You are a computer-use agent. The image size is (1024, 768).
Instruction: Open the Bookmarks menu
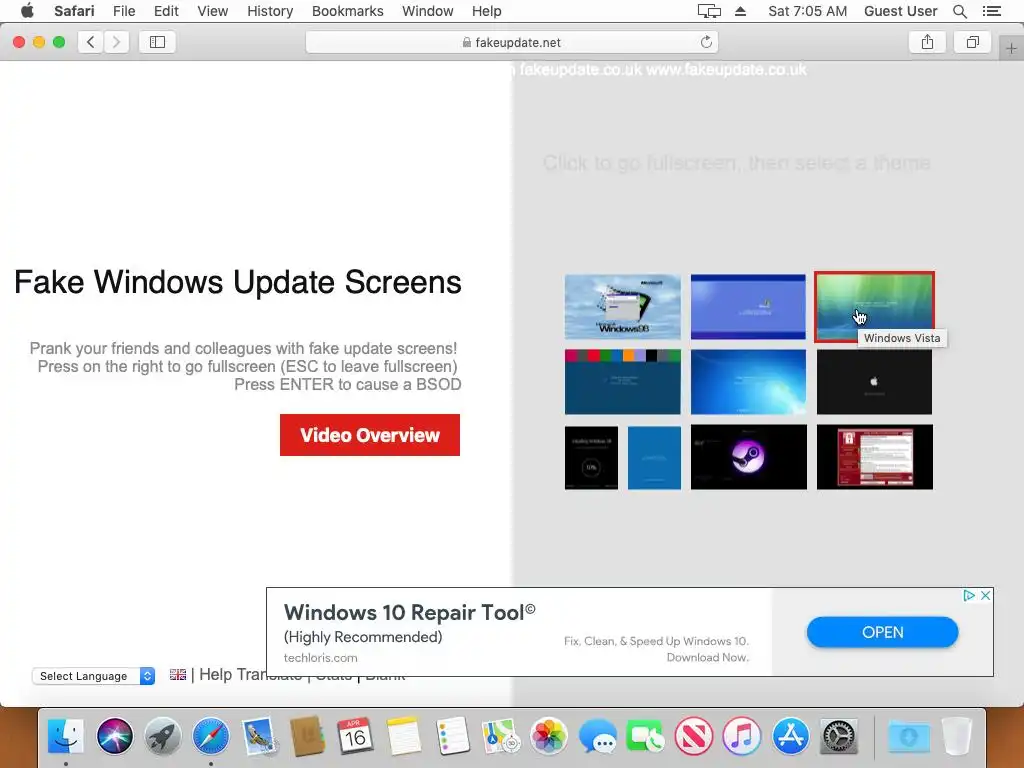click(347, 11)
